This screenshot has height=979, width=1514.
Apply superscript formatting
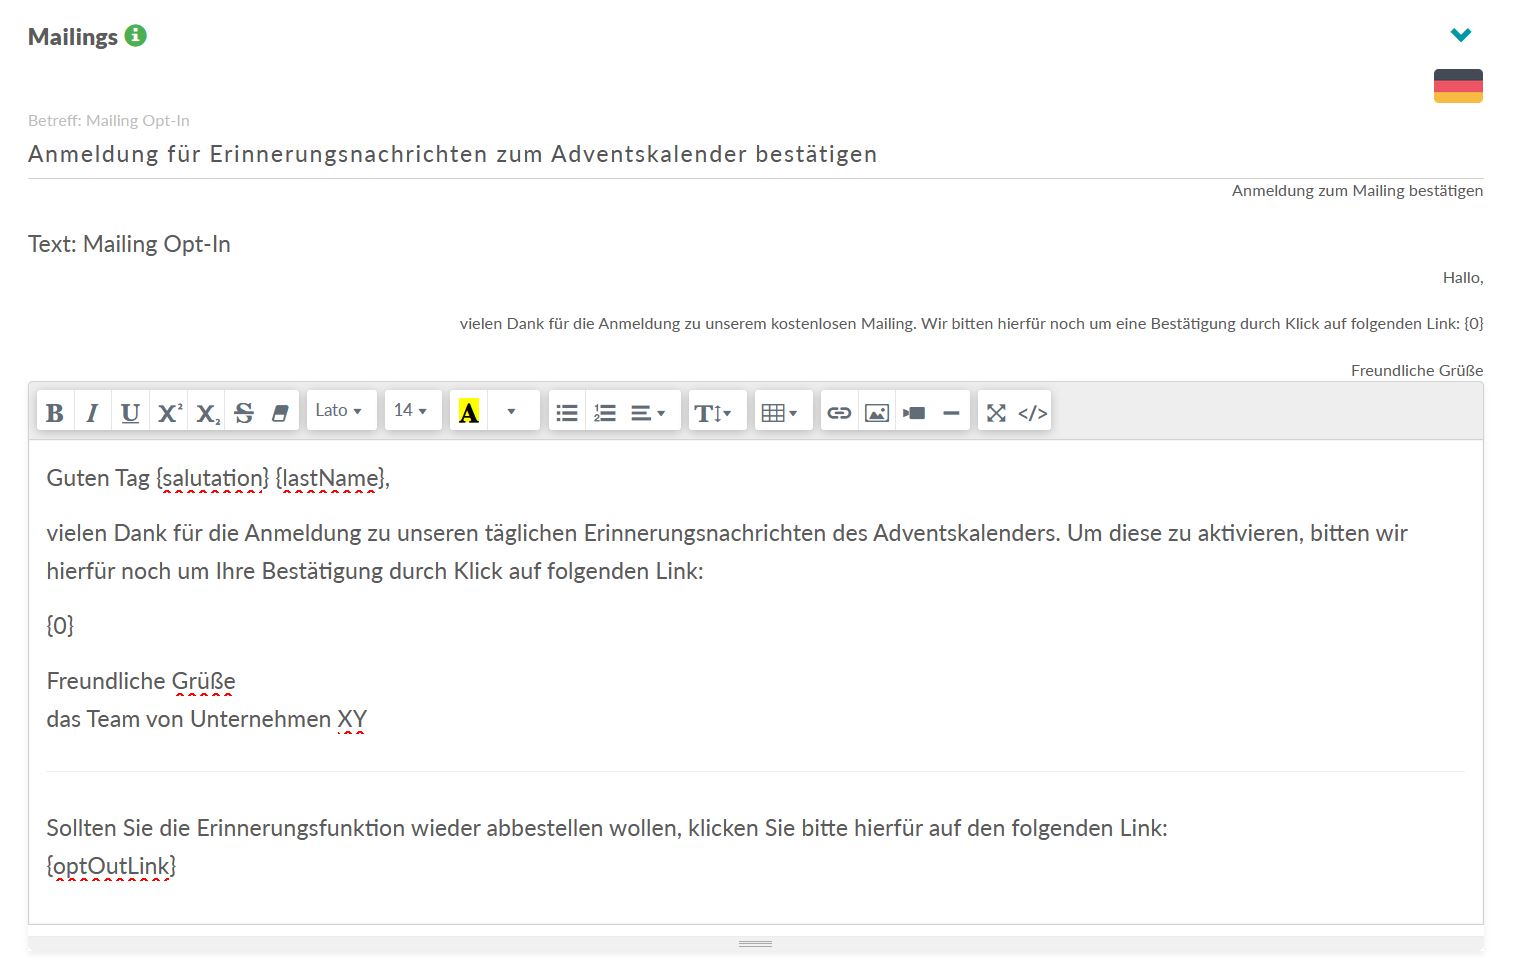169,412
